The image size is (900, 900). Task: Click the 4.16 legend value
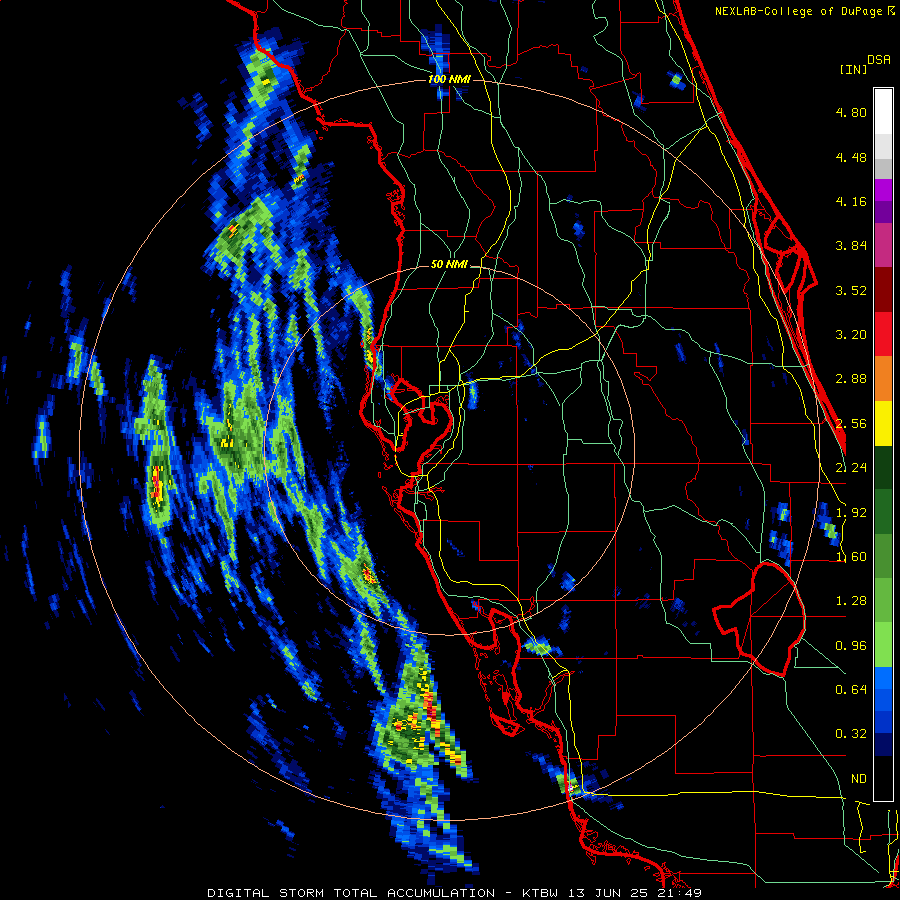851,201
